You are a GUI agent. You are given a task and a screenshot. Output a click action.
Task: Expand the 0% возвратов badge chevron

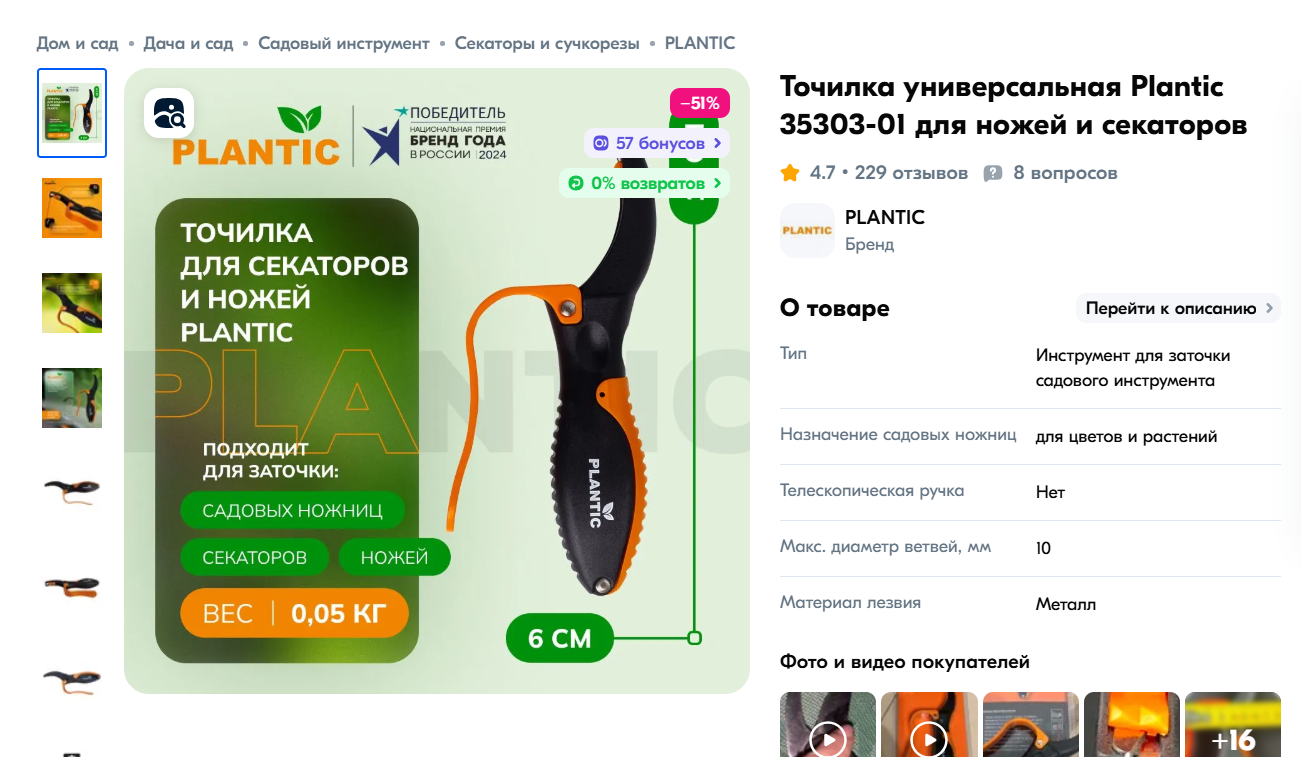717,183
